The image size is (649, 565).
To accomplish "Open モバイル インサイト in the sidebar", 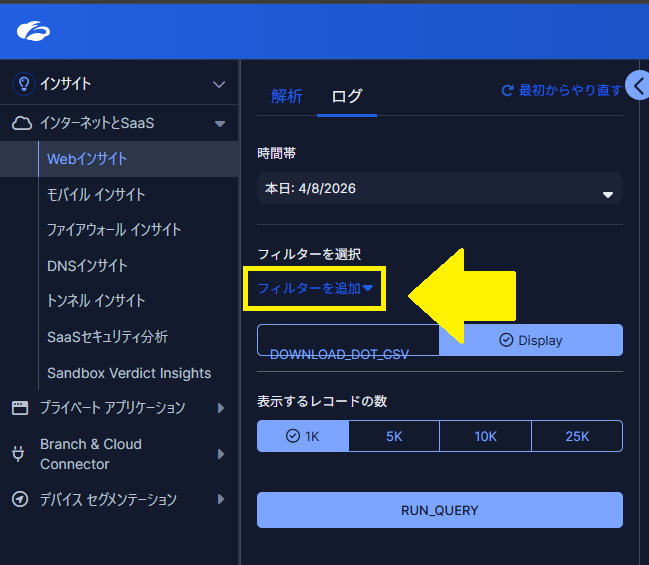I will point(96,195).
